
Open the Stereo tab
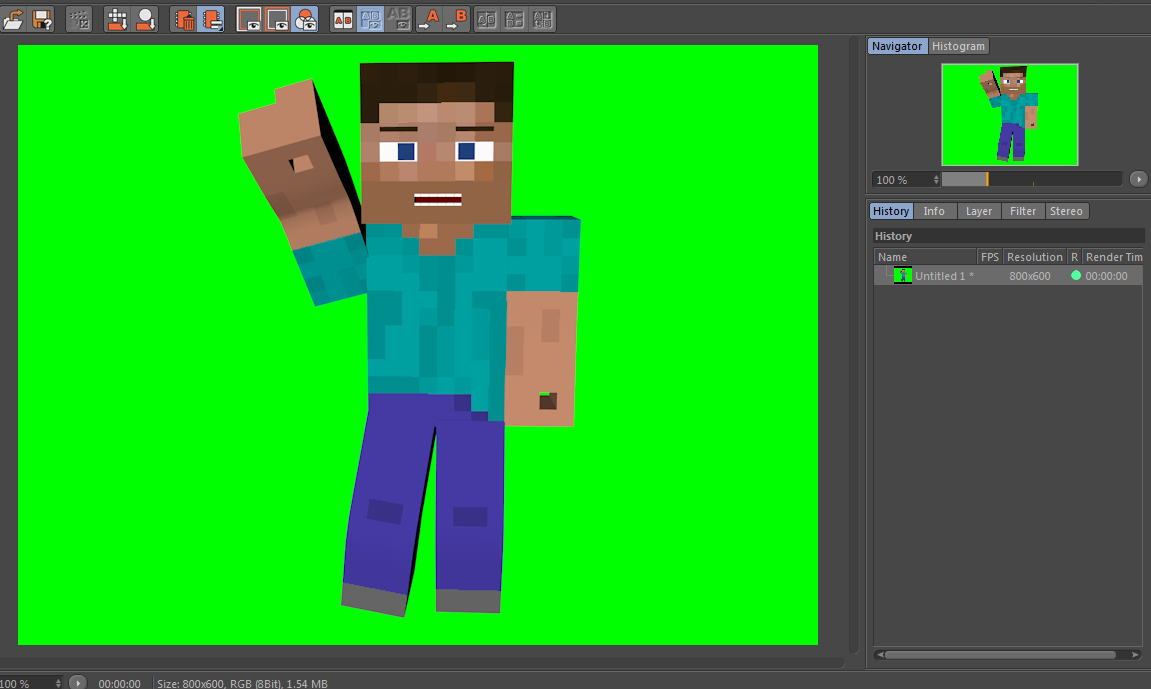coord(1066,211)
